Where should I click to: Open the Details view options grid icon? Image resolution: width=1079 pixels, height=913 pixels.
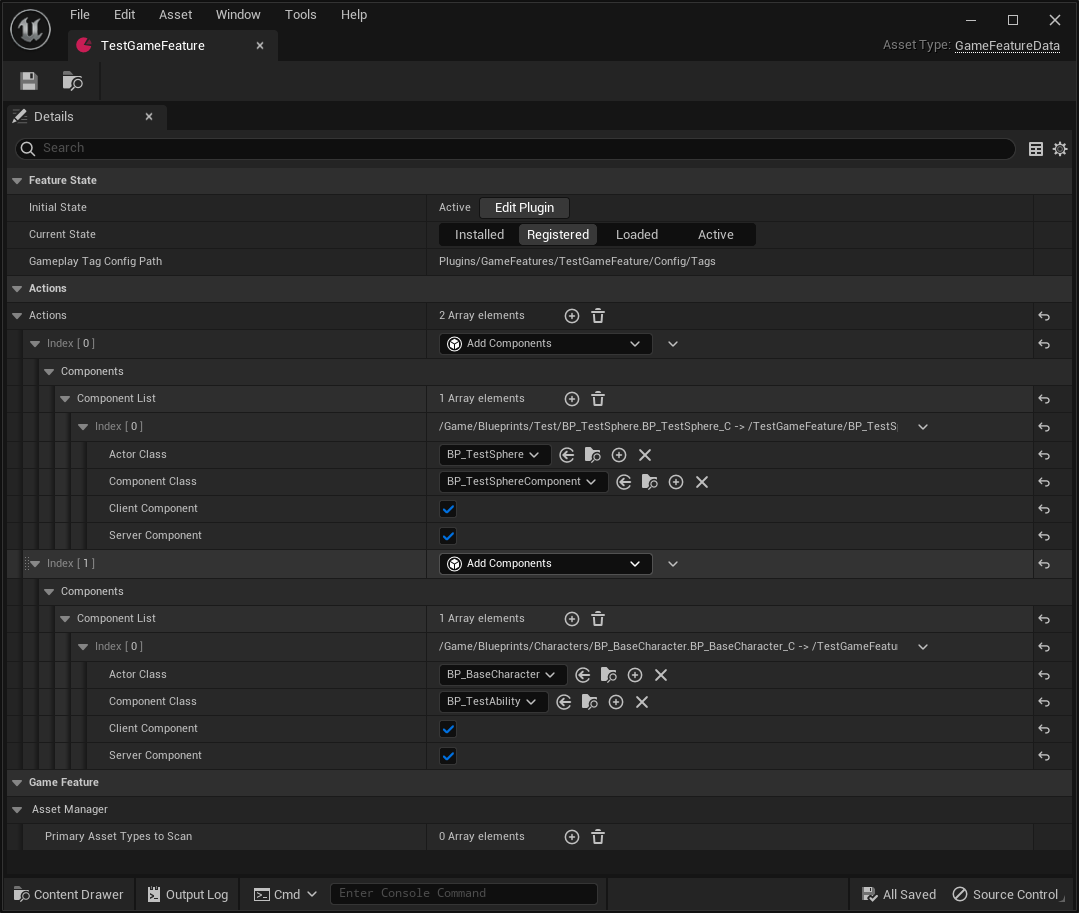coord(1036,149)
